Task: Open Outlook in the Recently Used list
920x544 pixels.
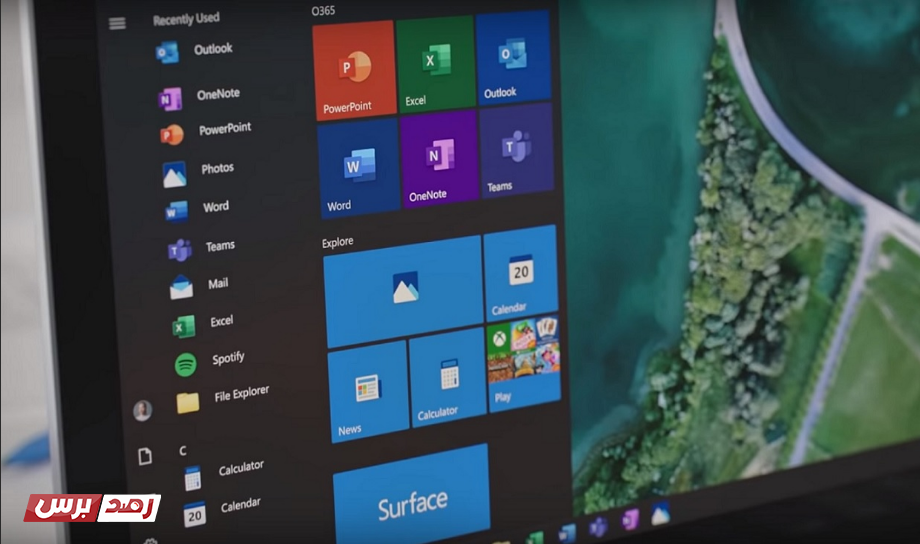Action: [x=194, y=51]
